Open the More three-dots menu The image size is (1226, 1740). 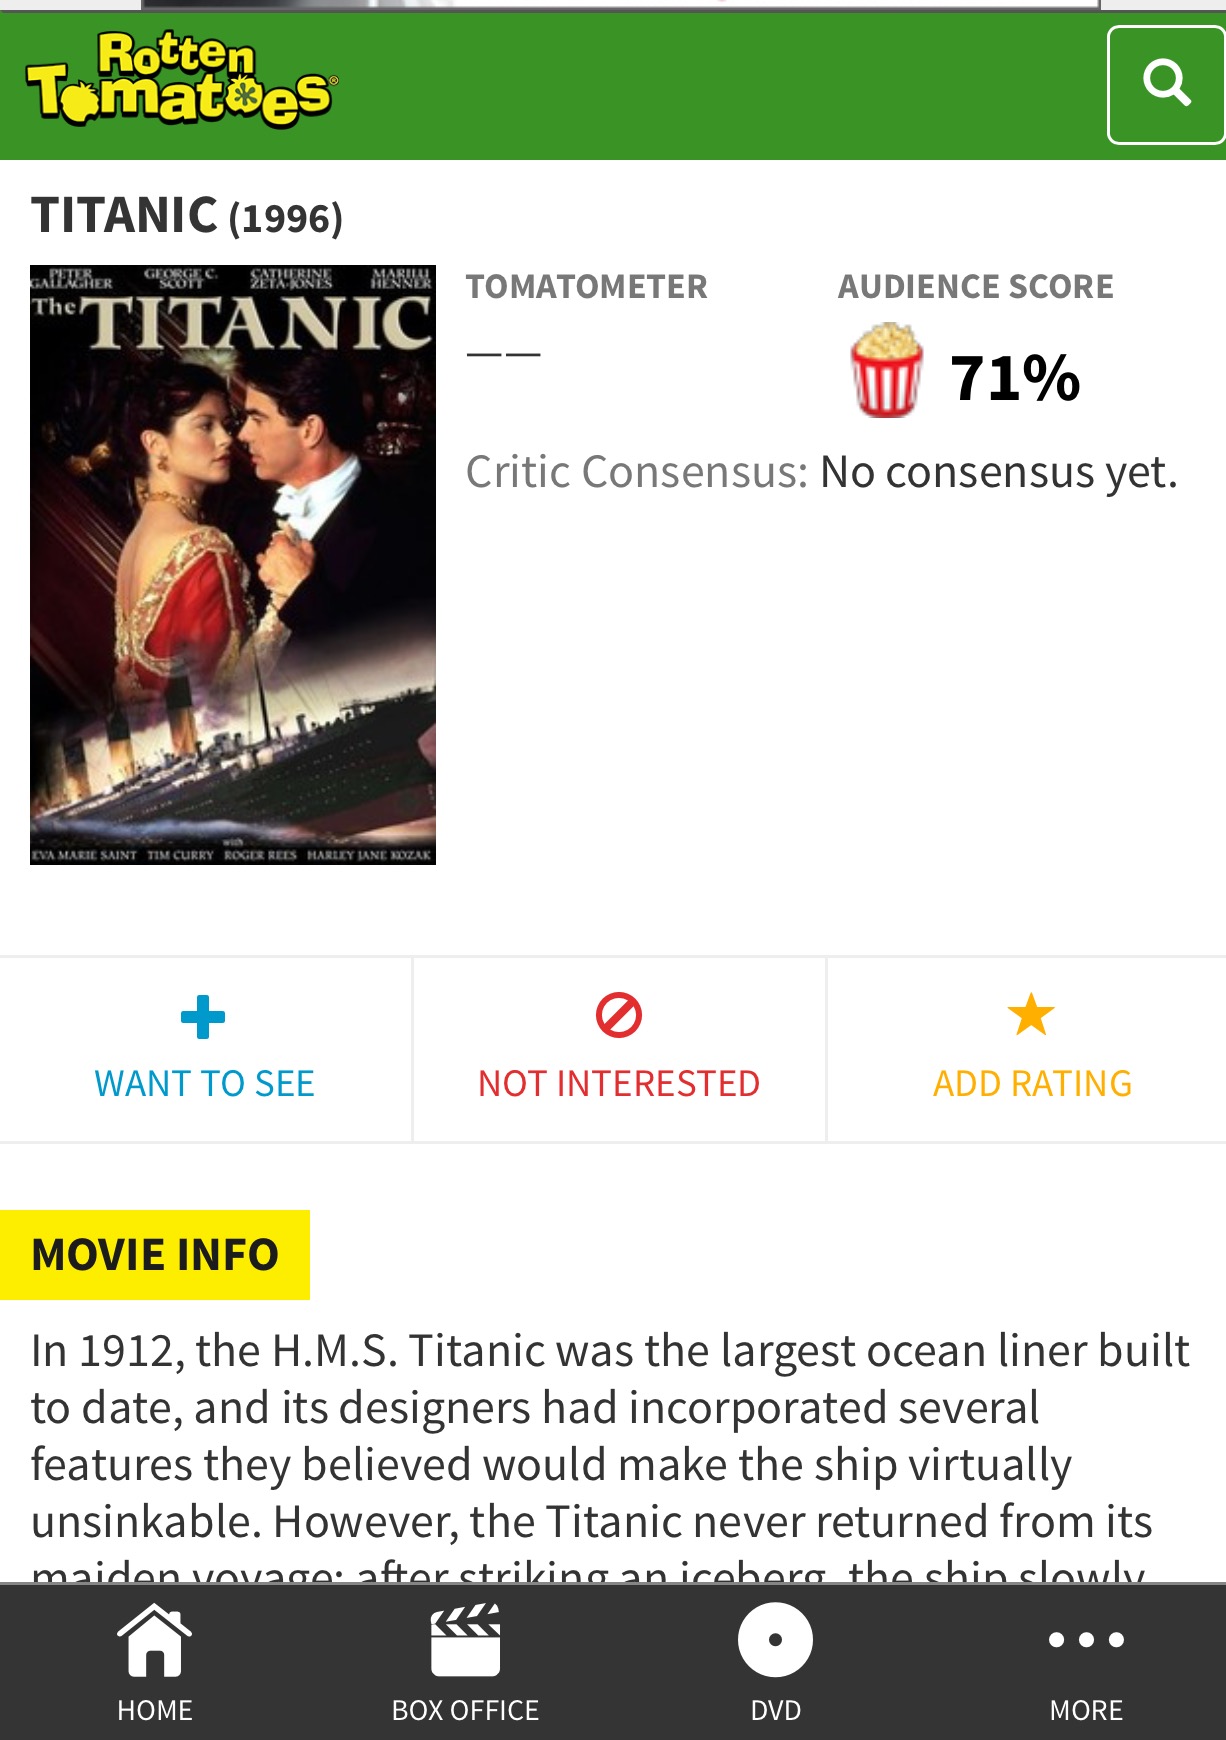pos(1086,1641)
